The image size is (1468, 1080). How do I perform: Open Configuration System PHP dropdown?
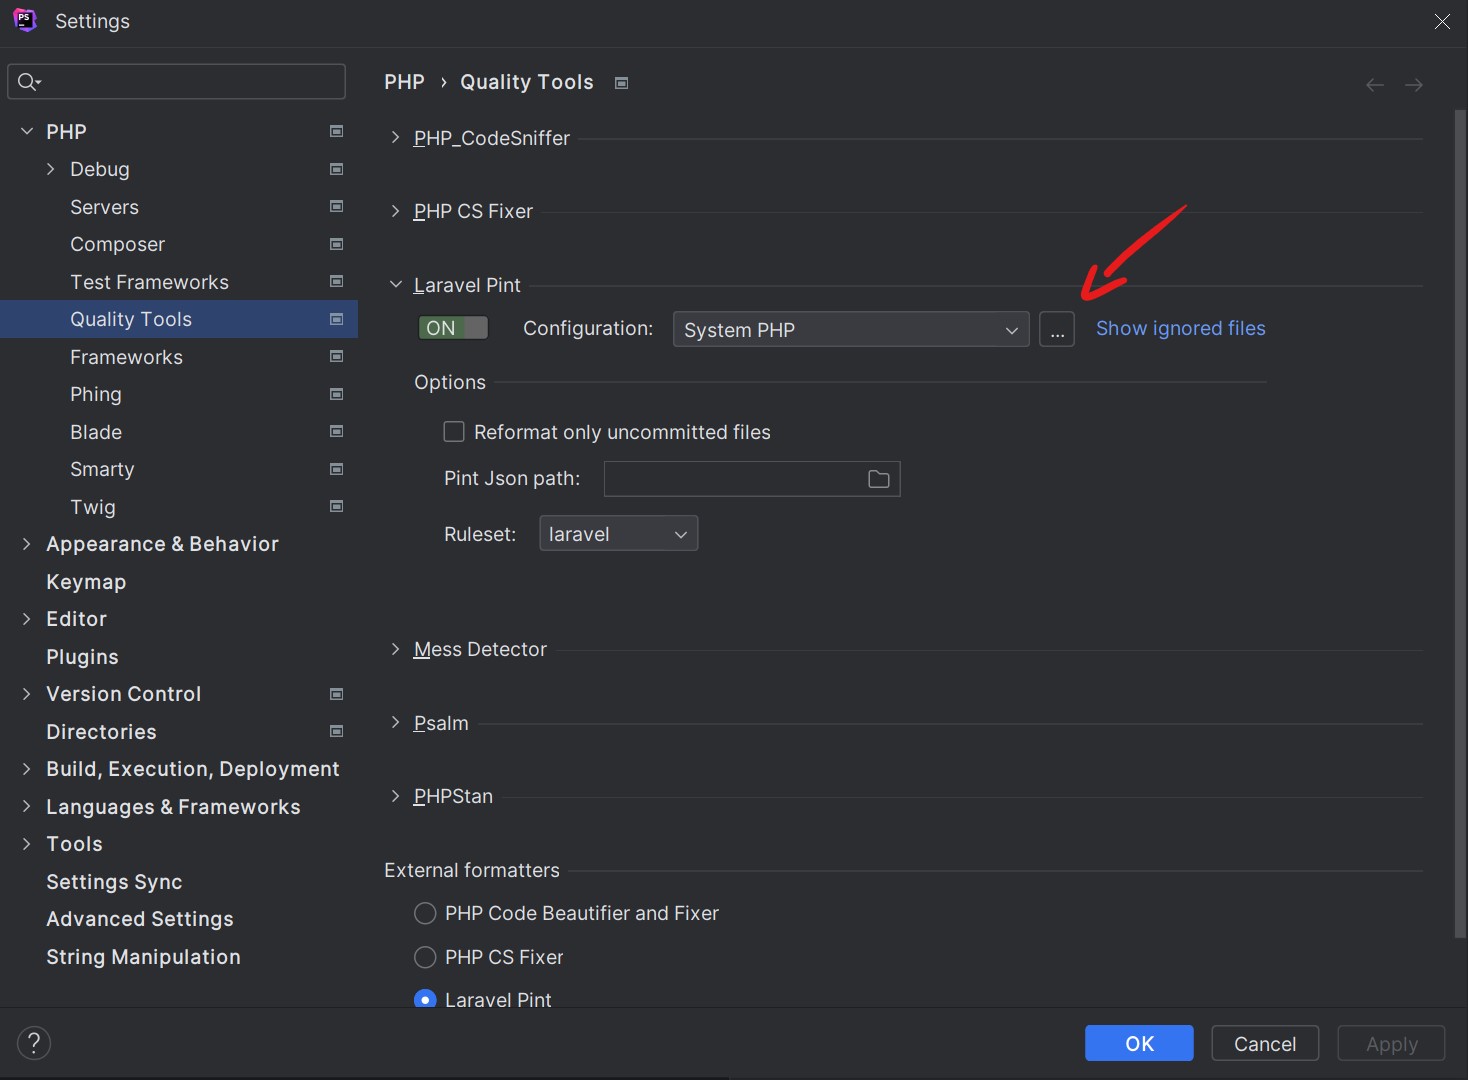coord(851,329)
